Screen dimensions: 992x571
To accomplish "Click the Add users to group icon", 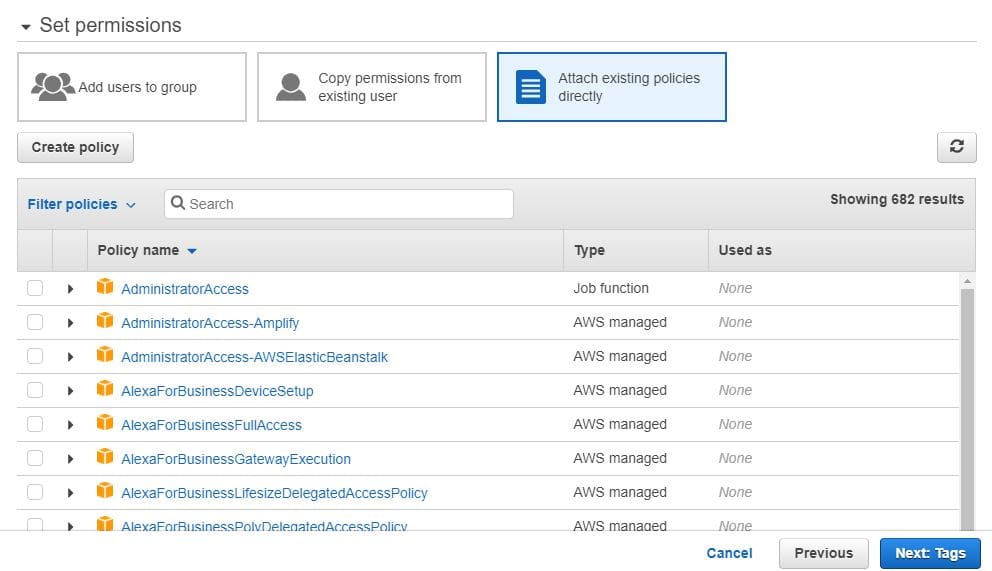I will click(x=53, y=87).
